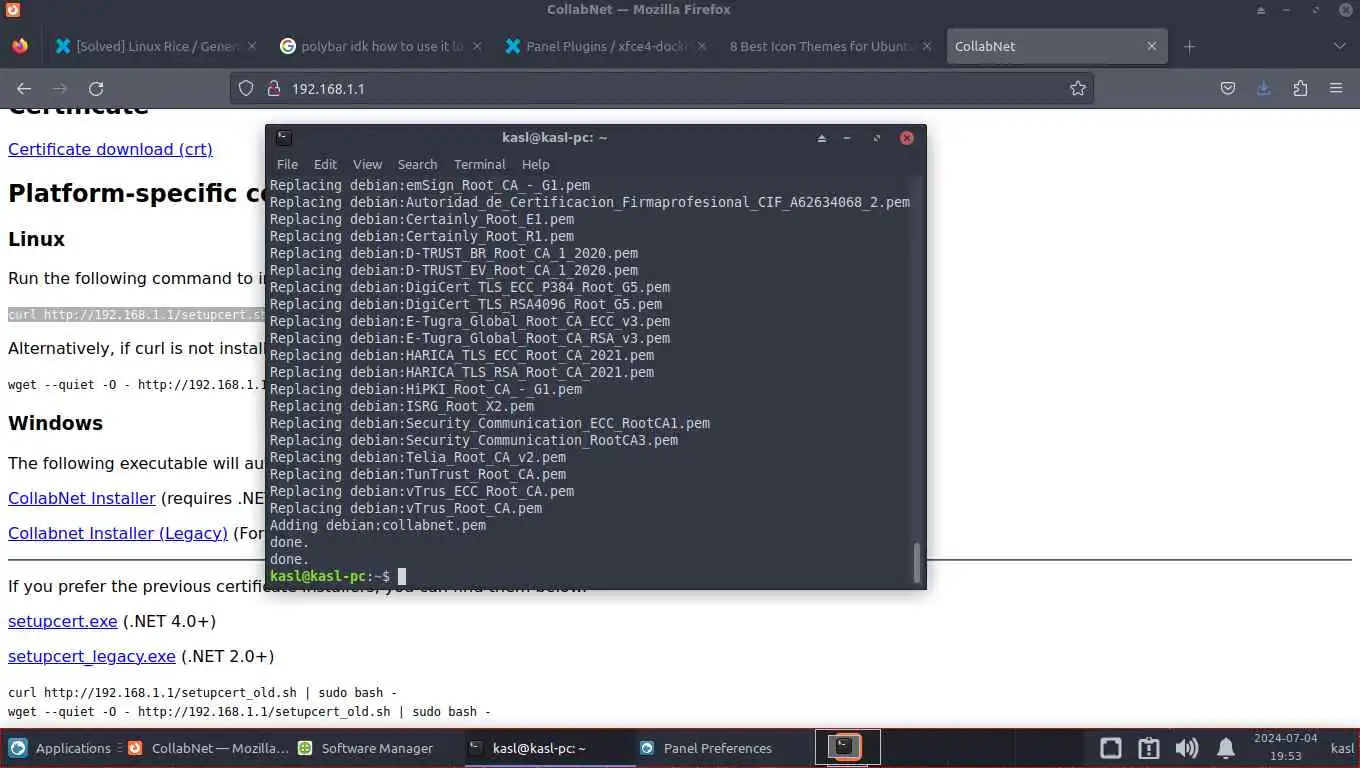Image resolution: width=1360 pixels, height=768 pixels.
Task: Click the kasl@kasl-pc shell prompt line
Action: click(x=338, y=576)
